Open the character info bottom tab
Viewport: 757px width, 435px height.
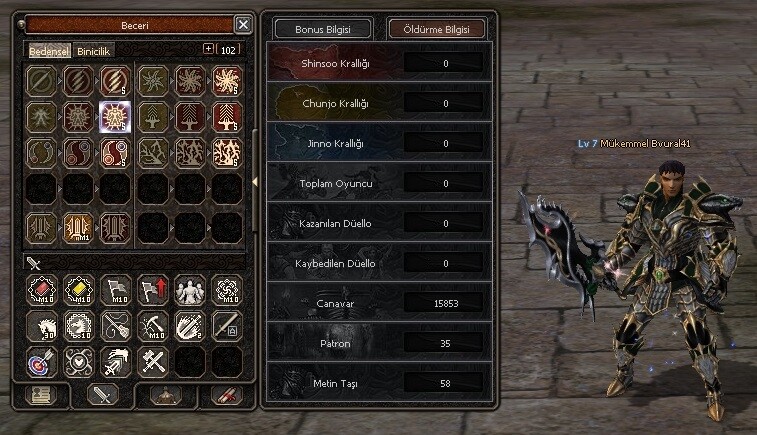(41, 395)
